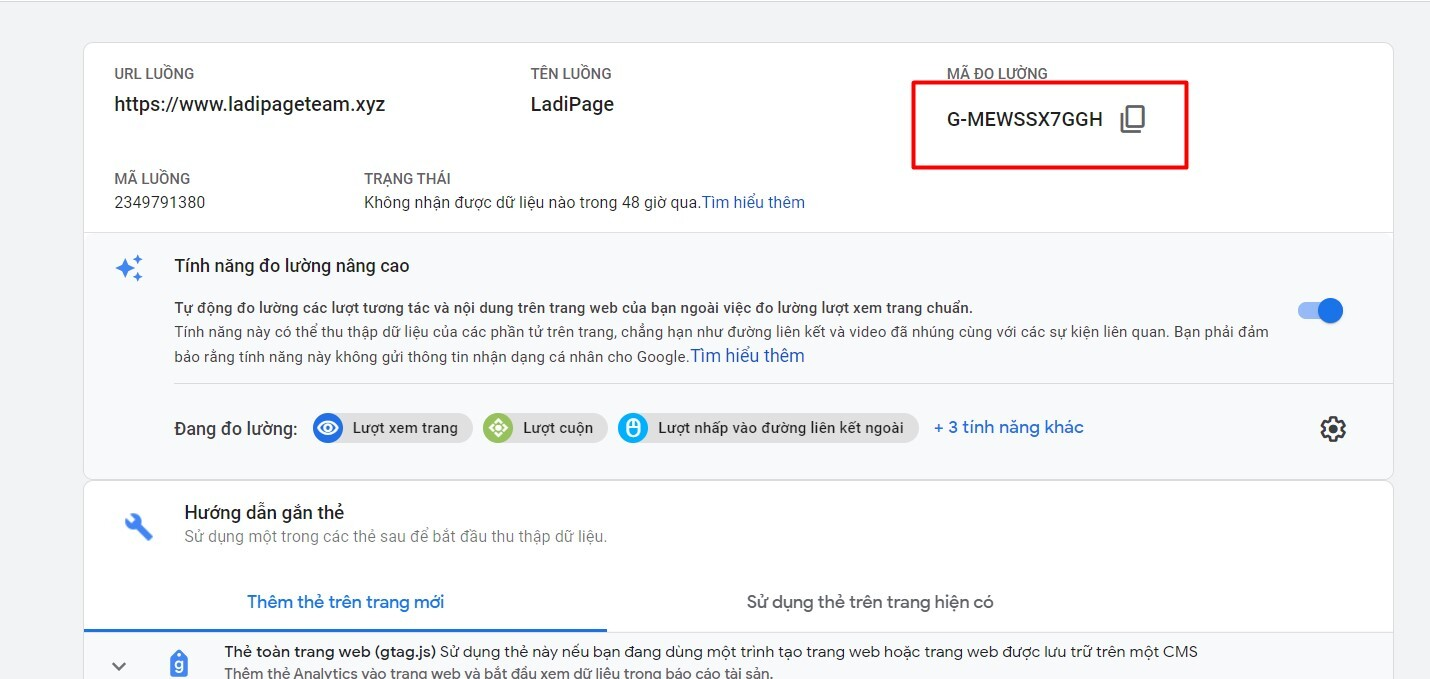Click the Lượt nhấp vào đường liên kết ngoài chip
This screenshot has width=1430, height=679.
point(780,428)
